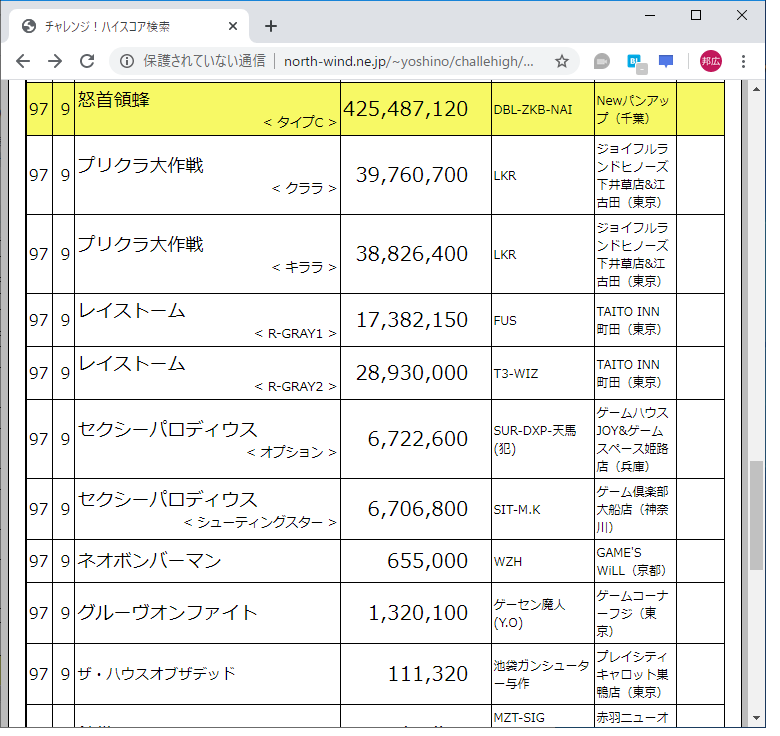The width and height of the screenshot is (780, 736).
Task: Click the location Newパンアップ（千葉）
Action: point(633,109)
